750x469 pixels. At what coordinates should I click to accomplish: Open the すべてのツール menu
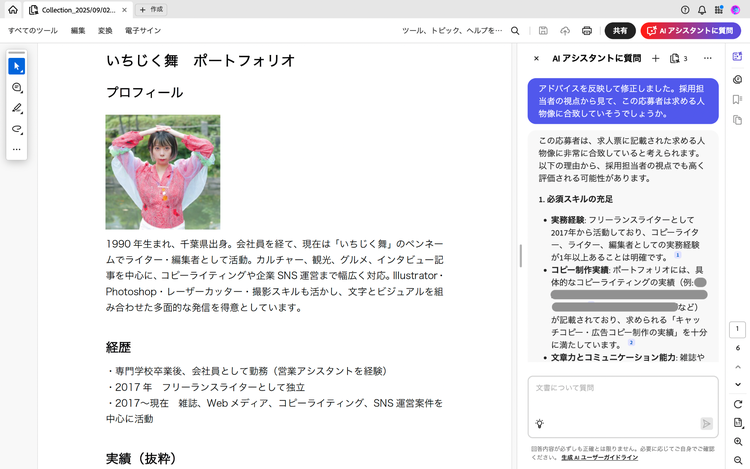[x=33, y=31]
